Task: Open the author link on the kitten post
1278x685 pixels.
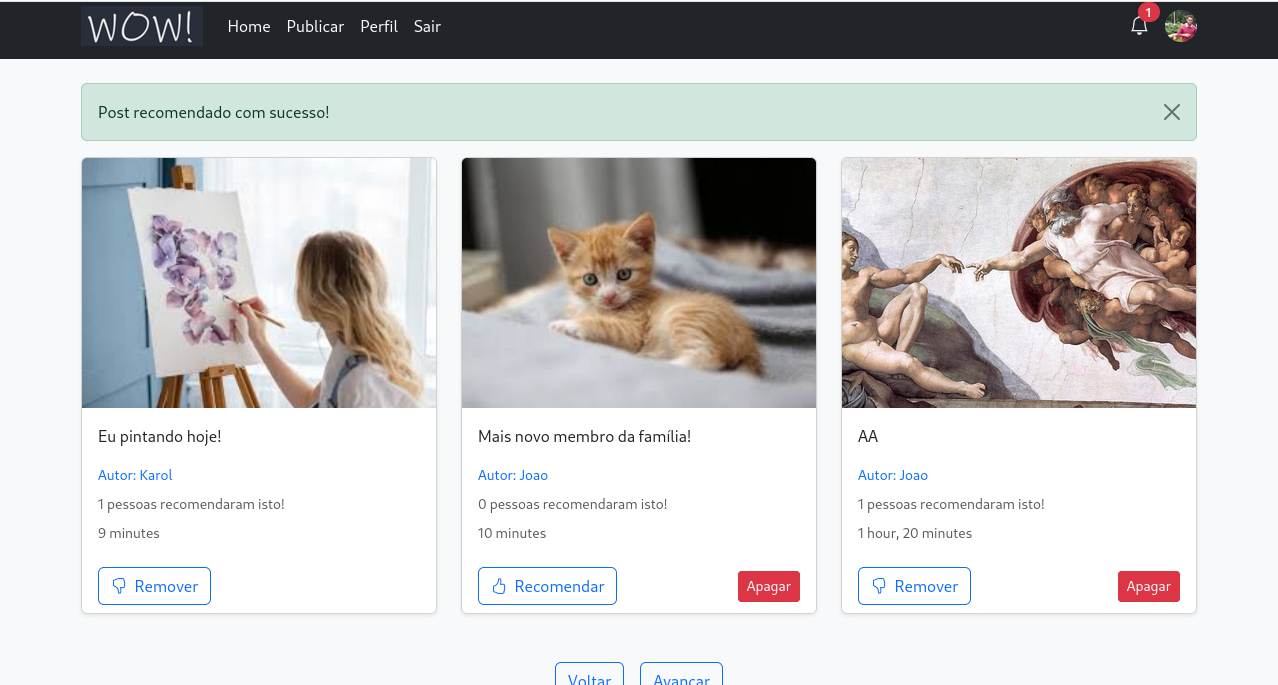Action: click(x=513, y=475)
